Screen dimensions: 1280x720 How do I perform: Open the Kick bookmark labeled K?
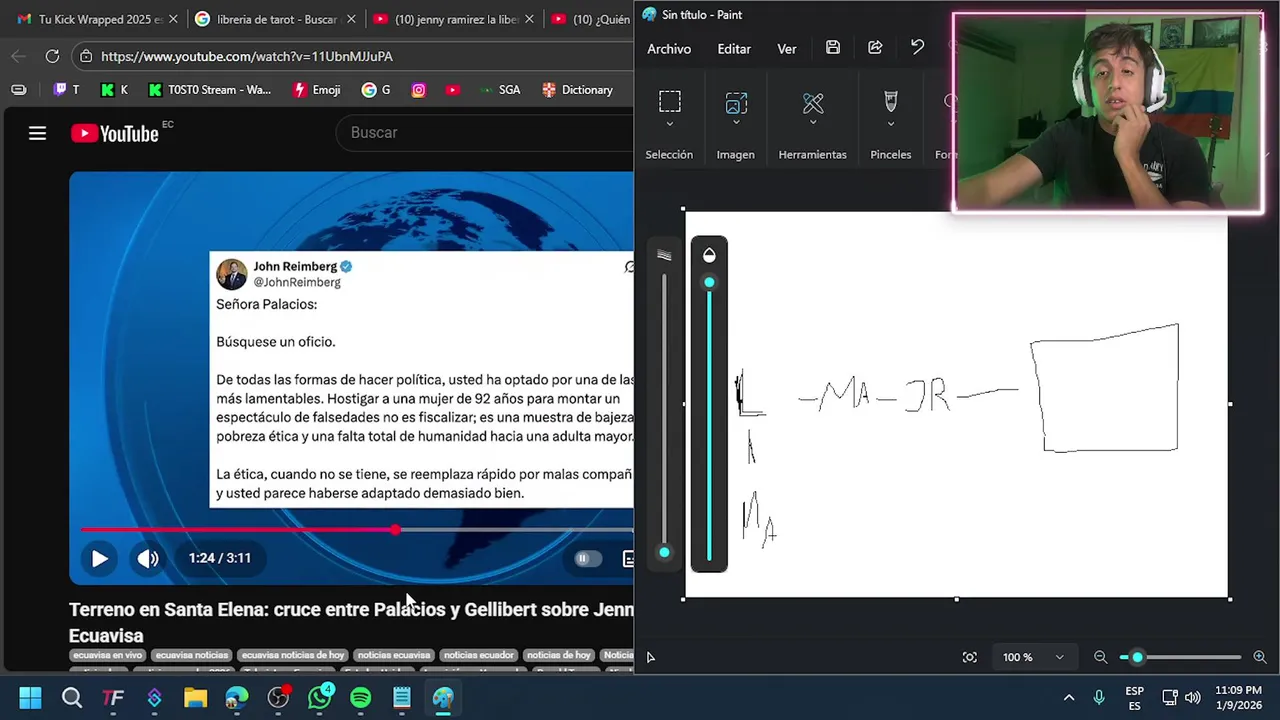pos(114,90)
